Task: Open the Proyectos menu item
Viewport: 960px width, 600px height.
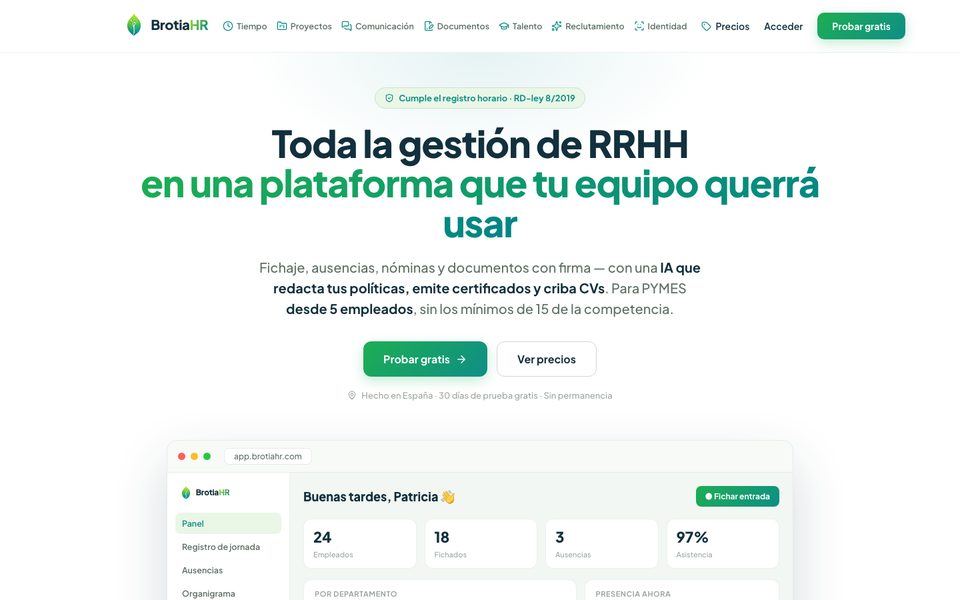Action: [304, 26]
